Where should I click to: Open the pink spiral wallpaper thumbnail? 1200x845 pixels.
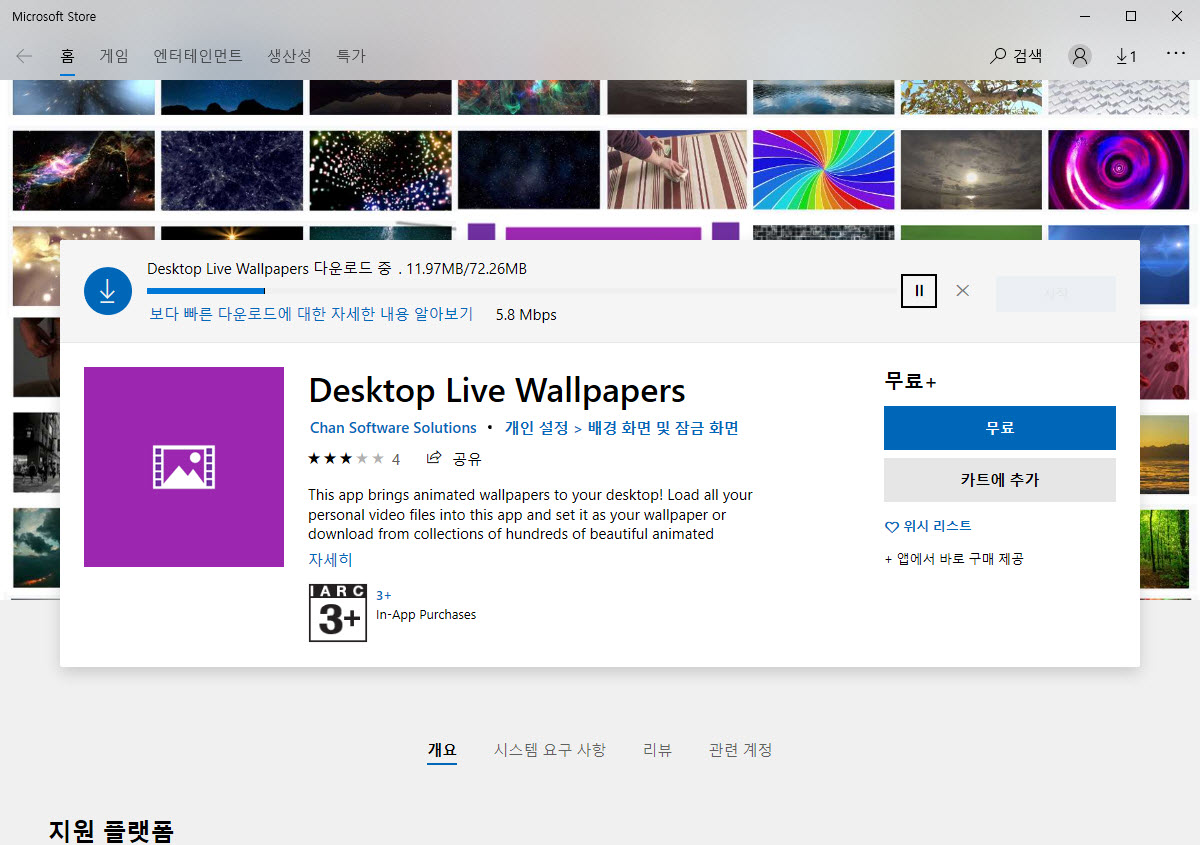pyautogui.click(x=1118, y=170)
